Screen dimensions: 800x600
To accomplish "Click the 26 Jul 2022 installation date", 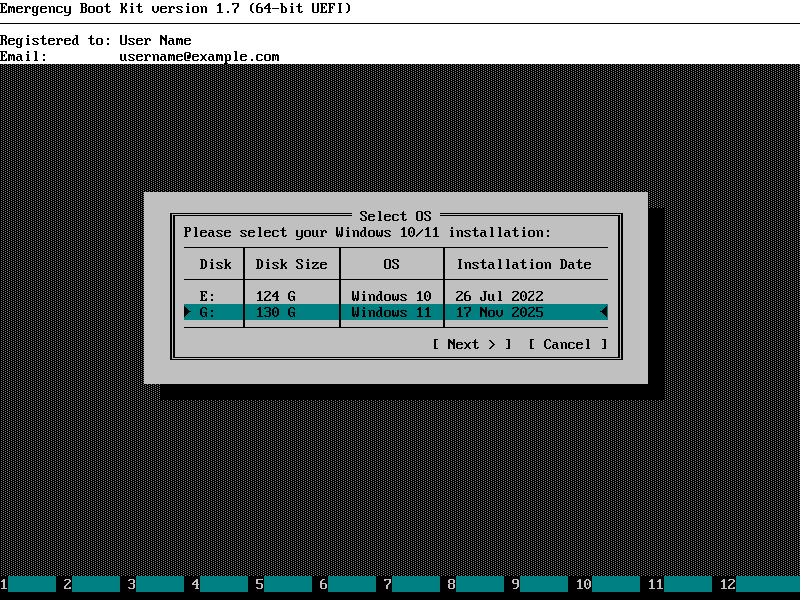I will [499, 296].
